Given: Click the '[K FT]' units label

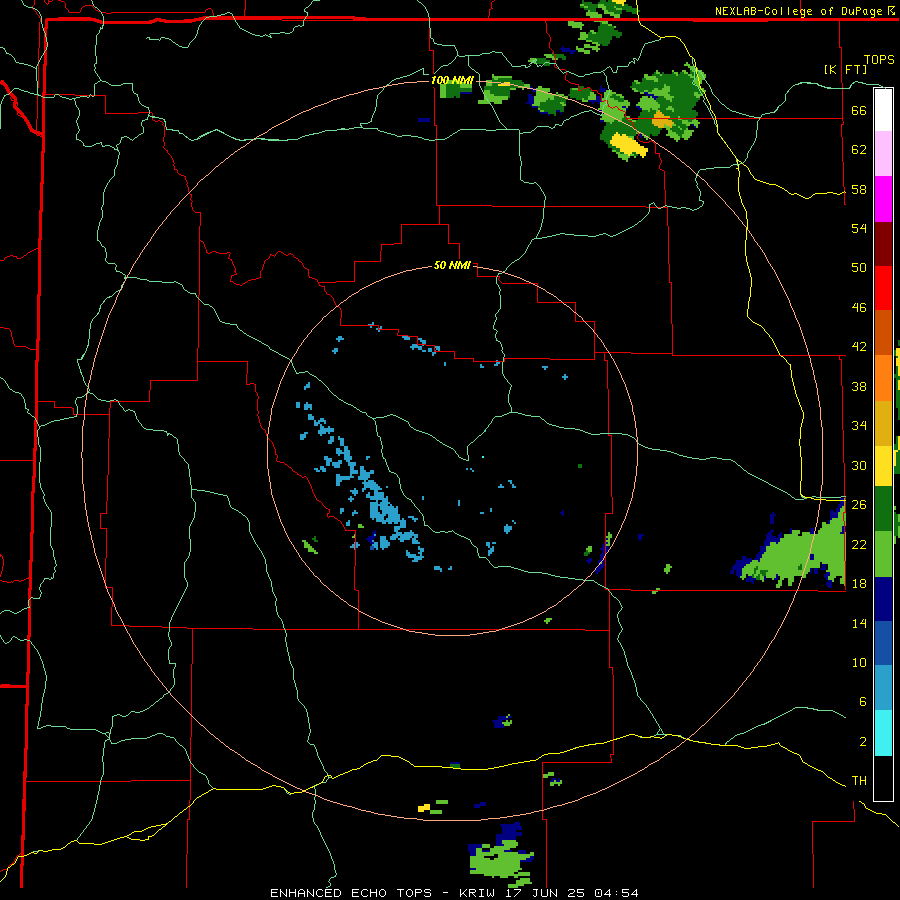Looking at the screenshot, I should pyautogui.click(x=845, y=69).
